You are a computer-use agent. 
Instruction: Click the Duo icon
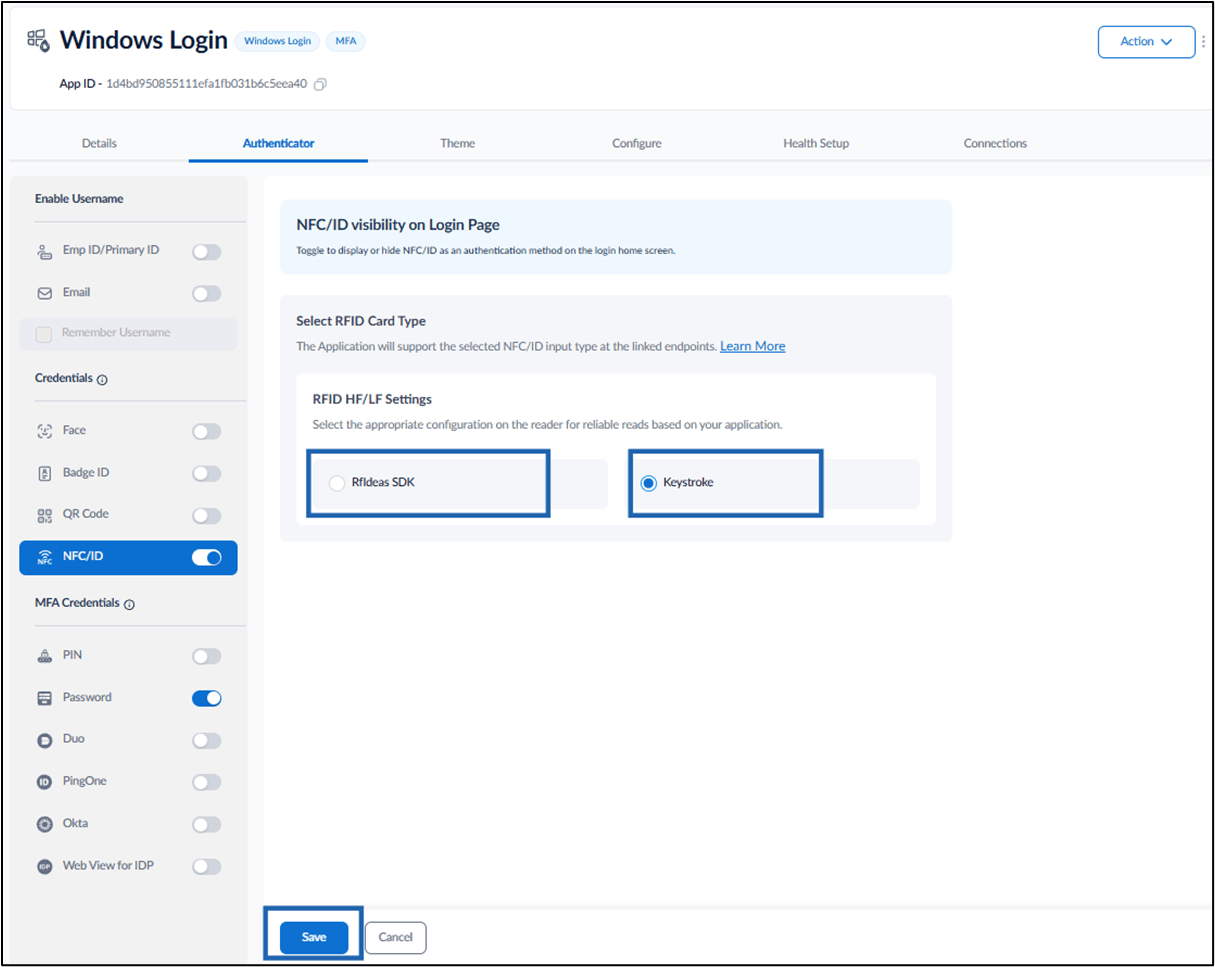tap(44, 740)
